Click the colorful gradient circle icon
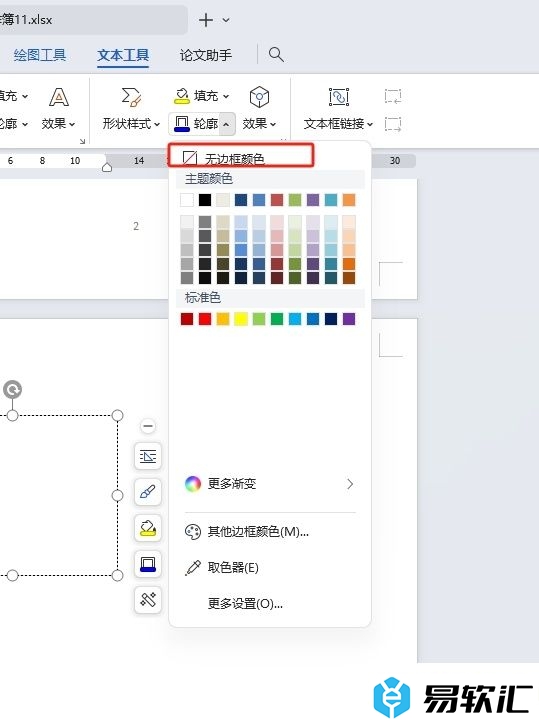This screenshot has width=539, height=723. coord(193,484)
